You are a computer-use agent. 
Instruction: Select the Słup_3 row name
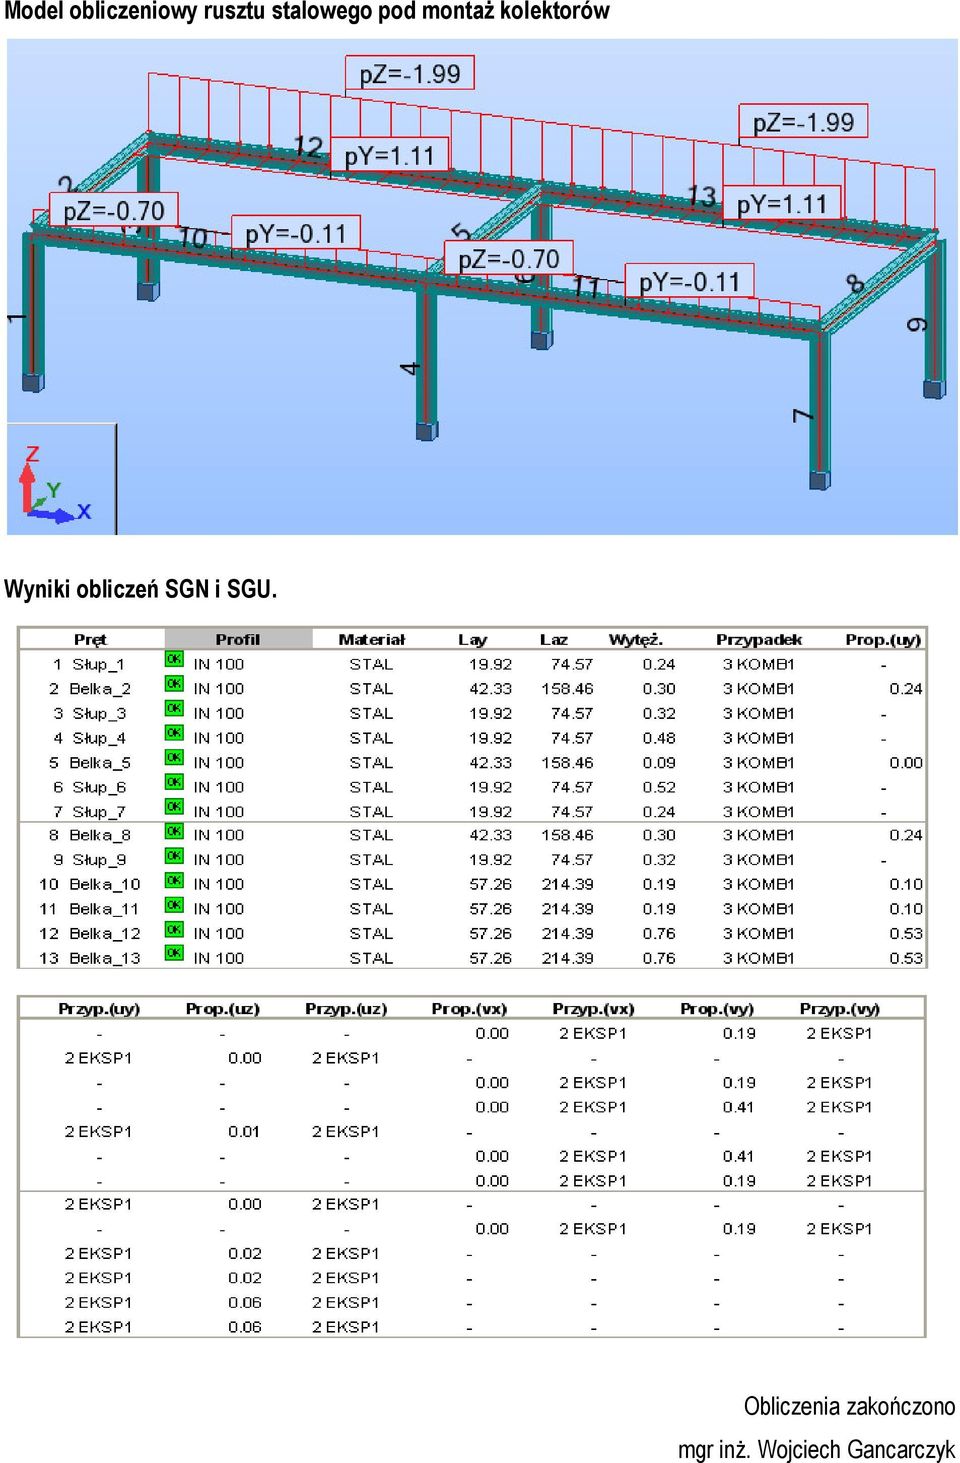coord(98,713)
